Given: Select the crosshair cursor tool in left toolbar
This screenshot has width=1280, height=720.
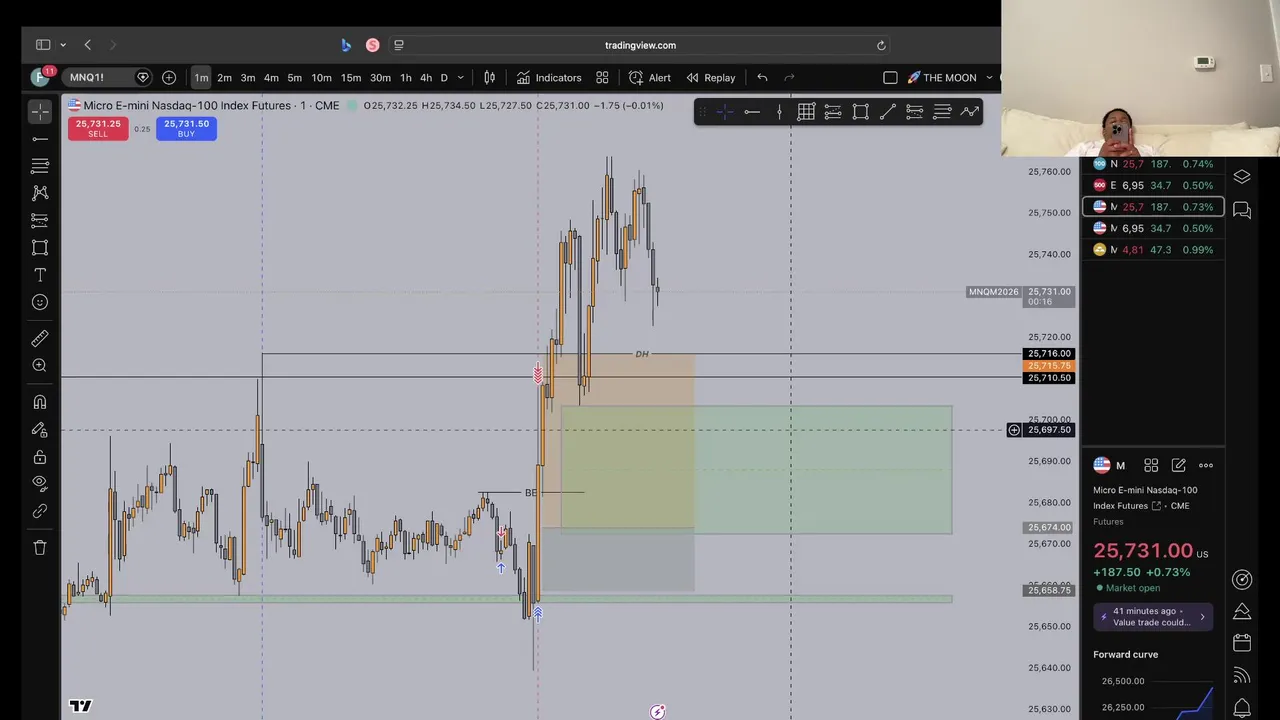Looking at the screenshot, I should [x=40, y=111].
